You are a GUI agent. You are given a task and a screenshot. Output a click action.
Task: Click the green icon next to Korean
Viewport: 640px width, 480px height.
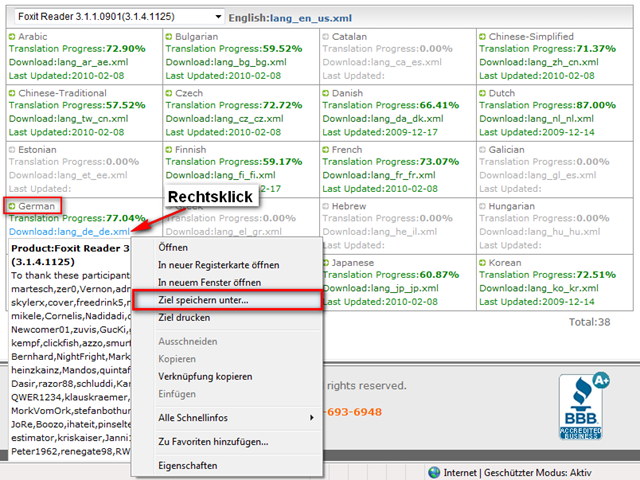(x=484, y=263)
